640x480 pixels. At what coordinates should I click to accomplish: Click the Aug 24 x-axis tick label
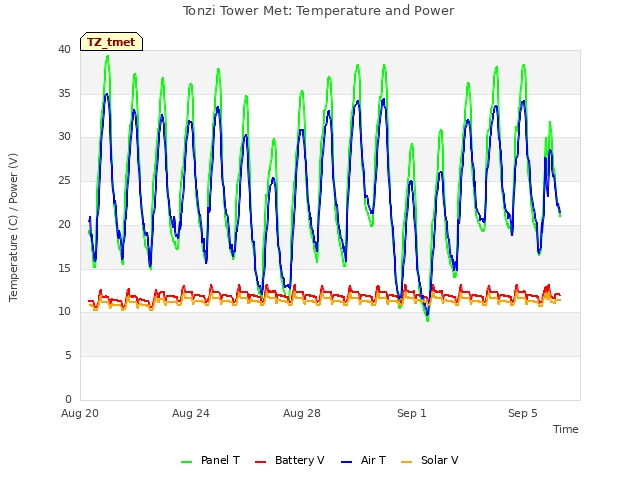191,413
